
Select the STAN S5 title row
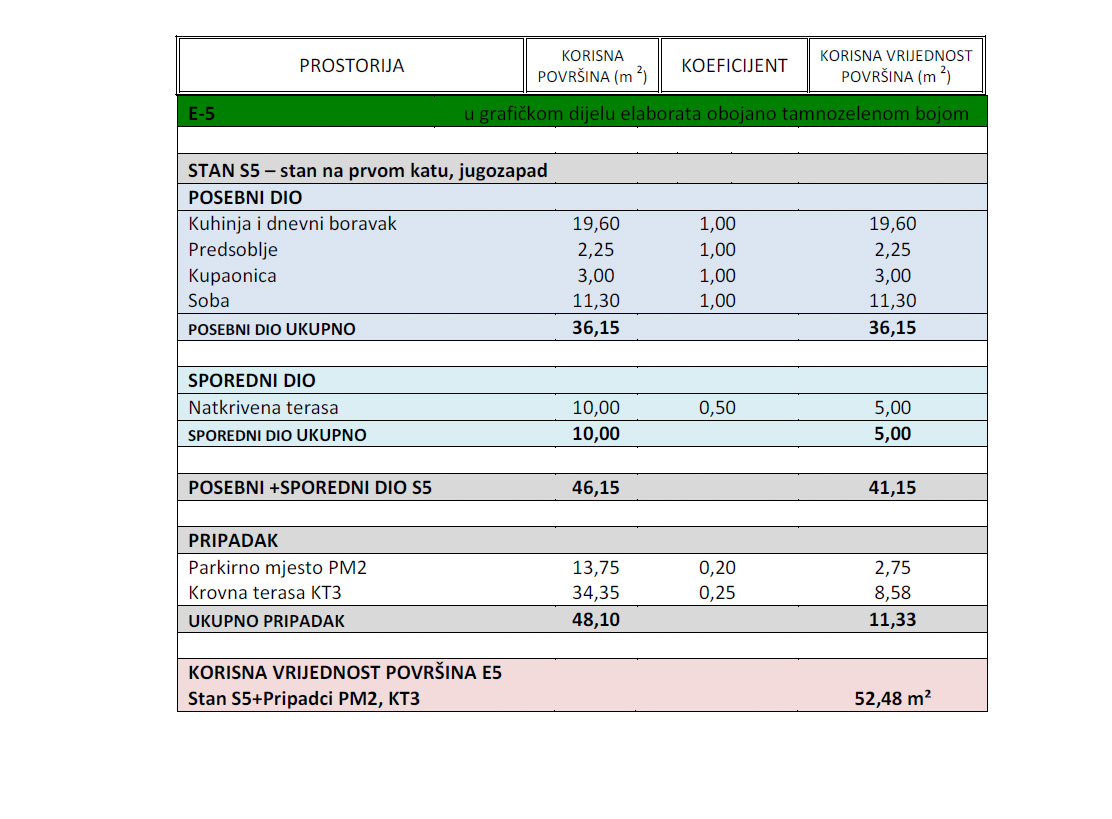pos(582,170)
